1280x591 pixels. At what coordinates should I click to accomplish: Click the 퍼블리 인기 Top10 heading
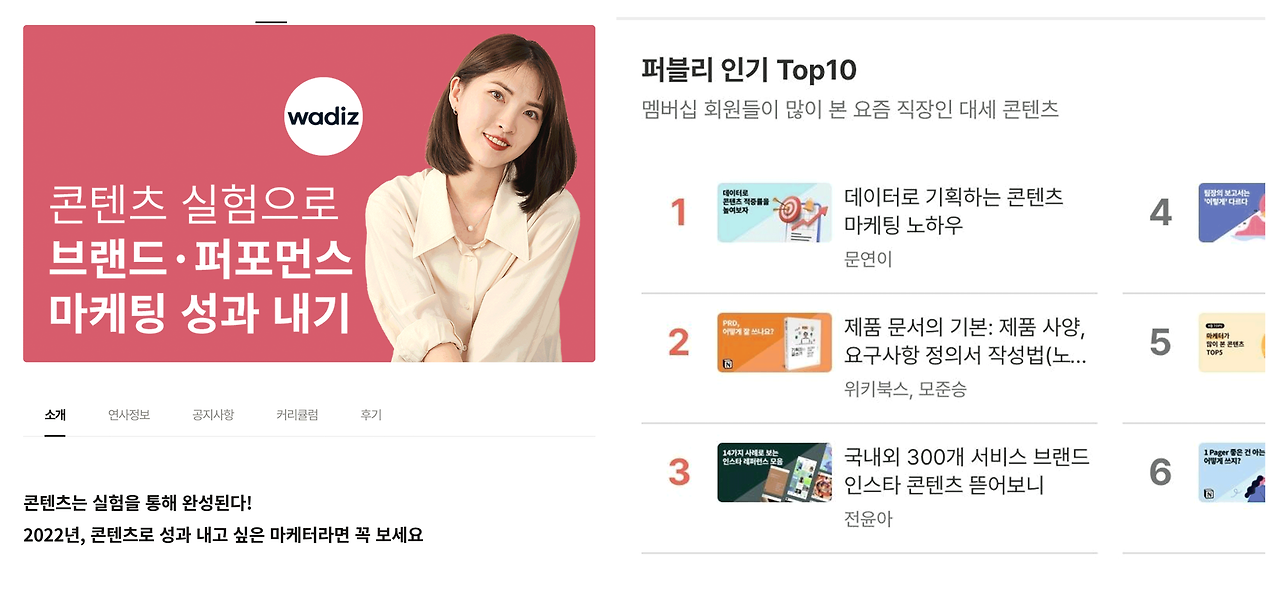click(749, 71)
